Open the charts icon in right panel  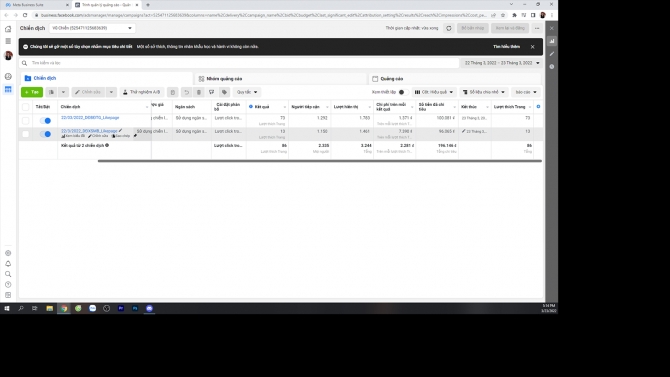552,41
